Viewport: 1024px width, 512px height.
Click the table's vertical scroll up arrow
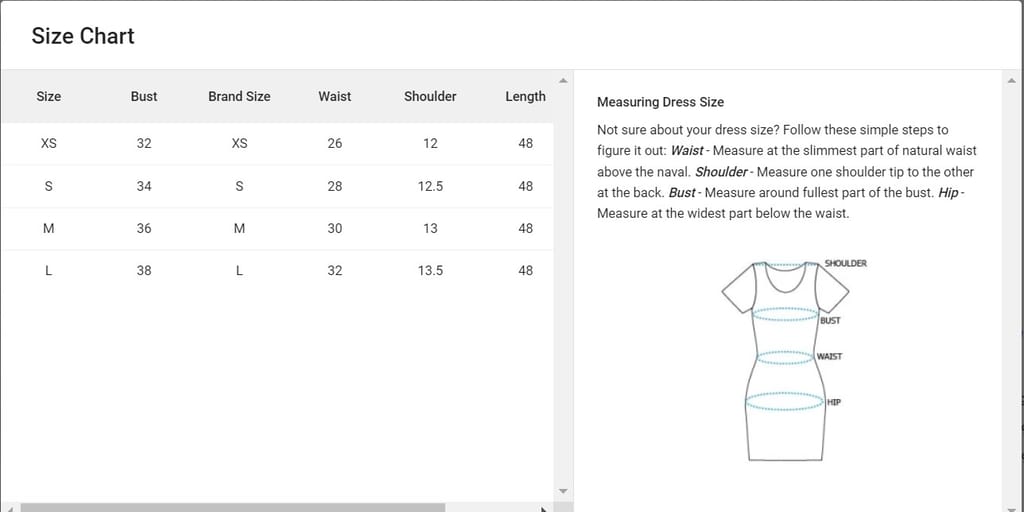[x=563, y=80]
